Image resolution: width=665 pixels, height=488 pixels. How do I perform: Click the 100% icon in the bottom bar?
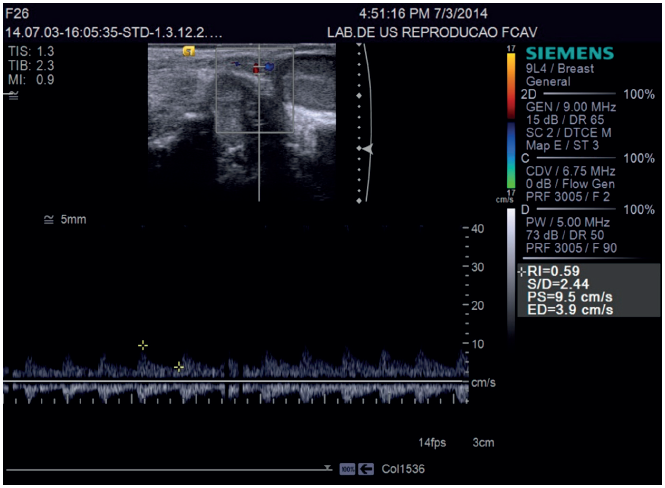347,468
